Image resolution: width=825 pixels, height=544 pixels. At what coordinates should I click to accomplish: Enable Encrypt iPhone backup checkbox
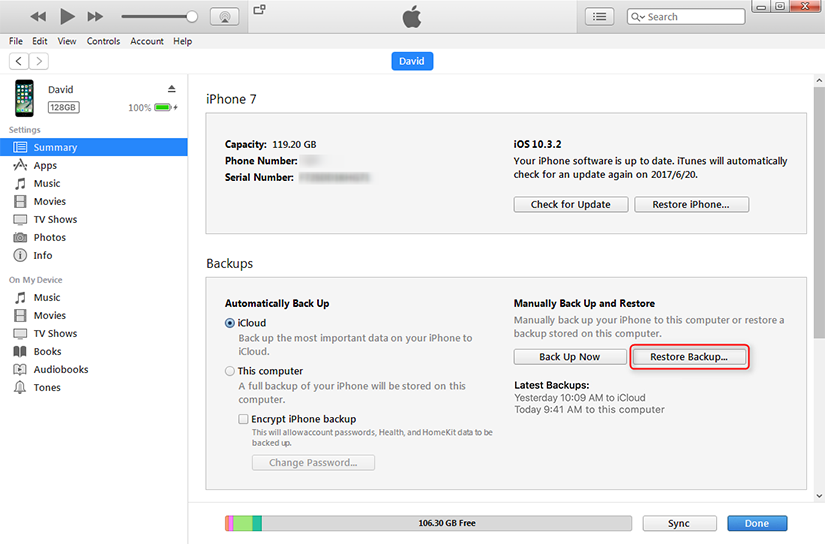(x=243, y=419)
